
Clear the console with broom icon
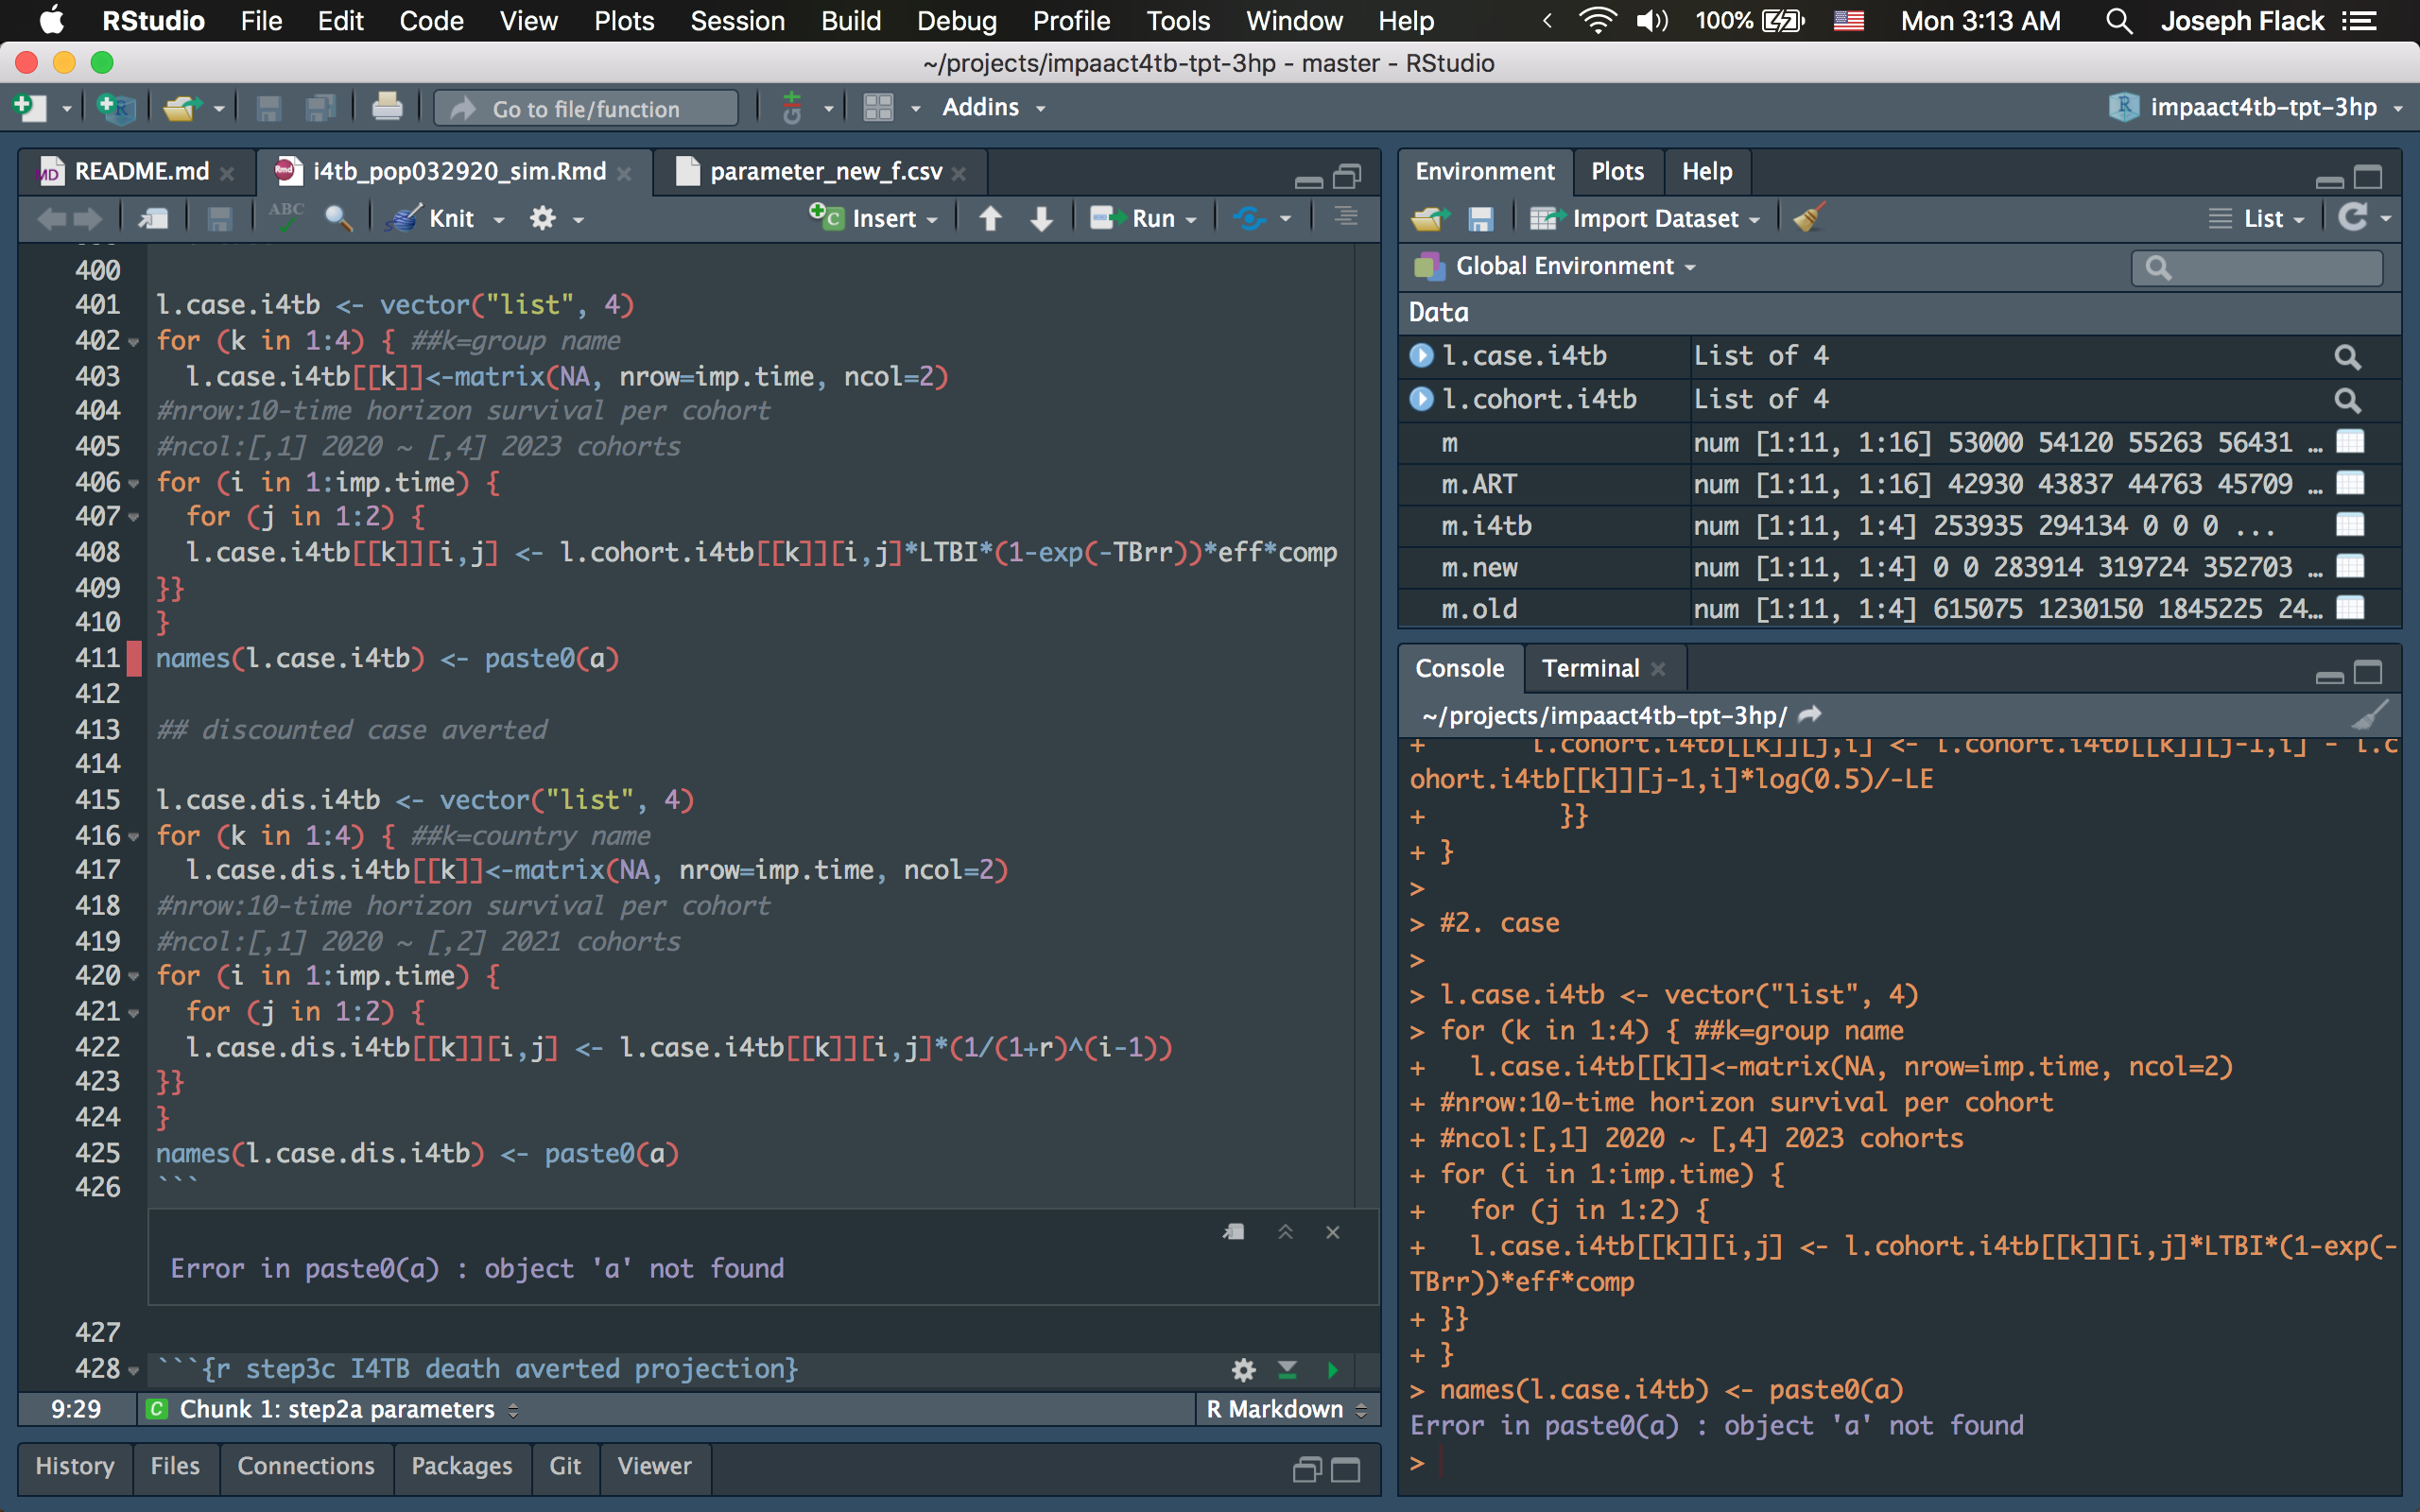point(2369,715)
